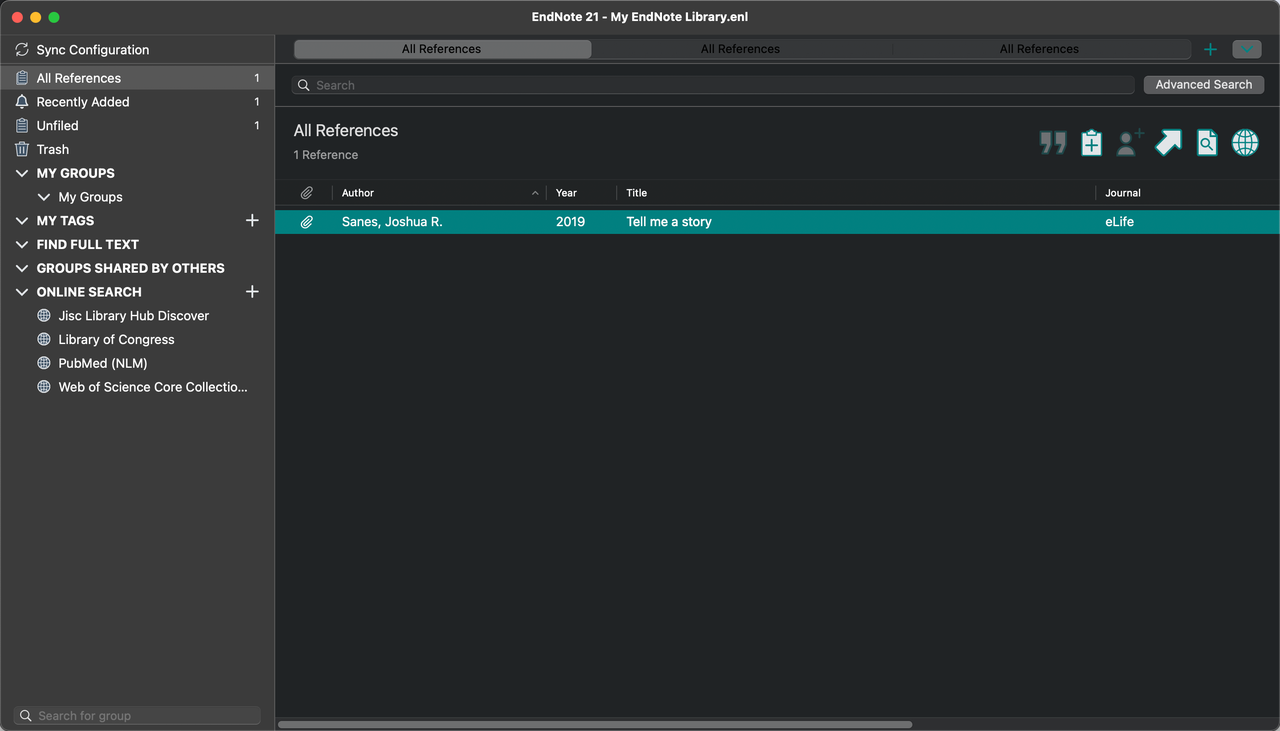Screen dimensions: 1280x731
Task: Click the clipboard icon beside Unfiled
Action: click(22, 126)
